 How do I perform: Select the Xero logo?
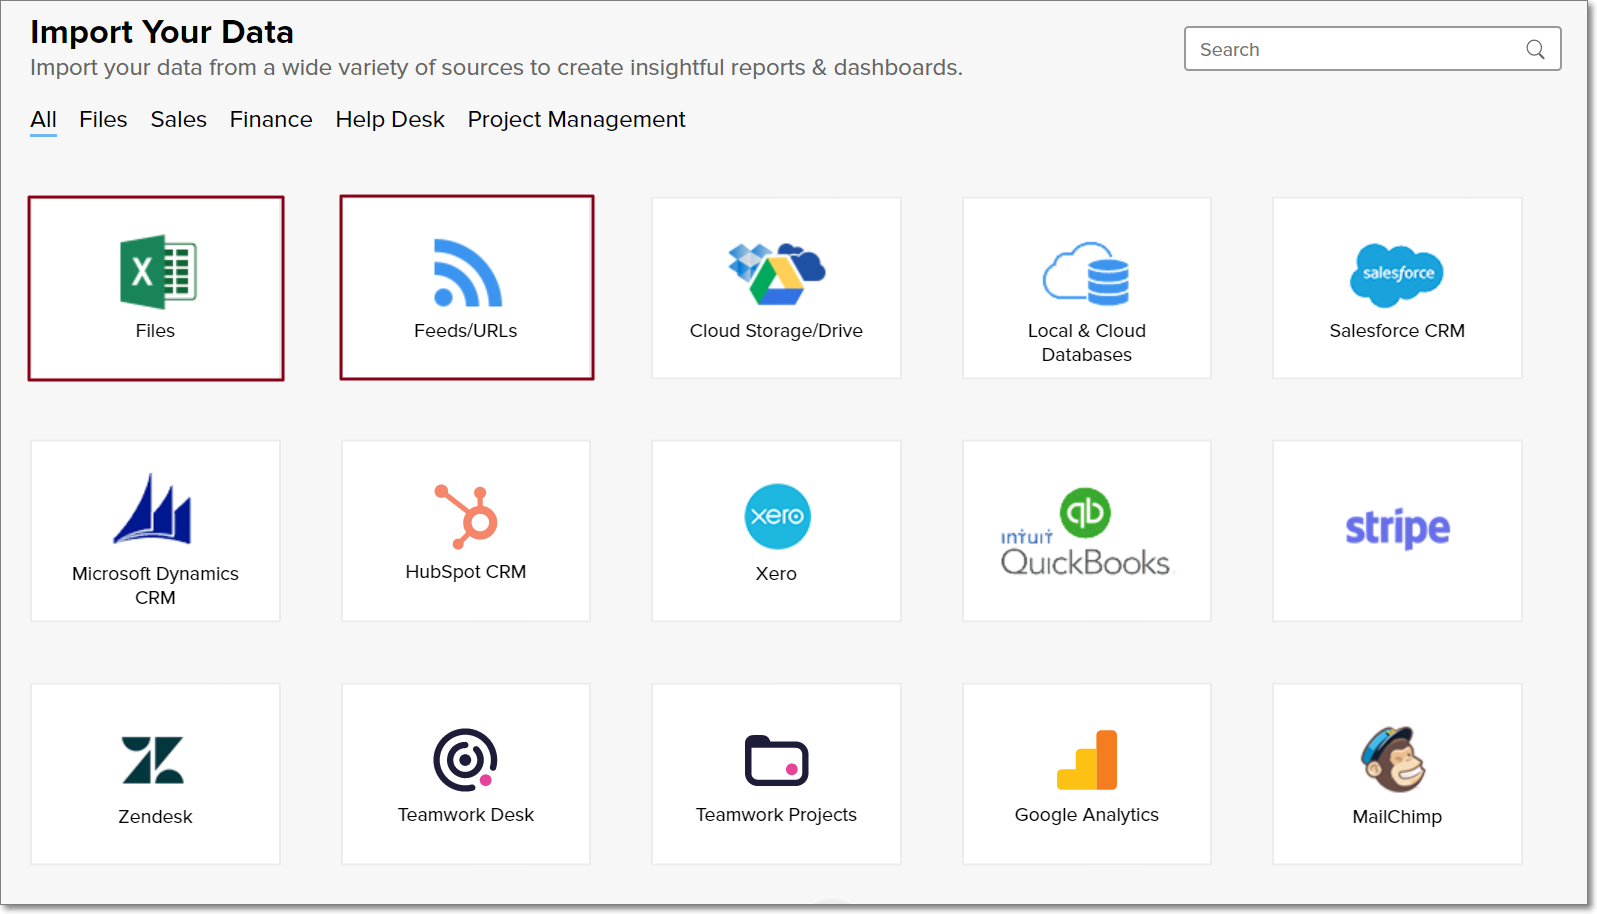(777, 517)
